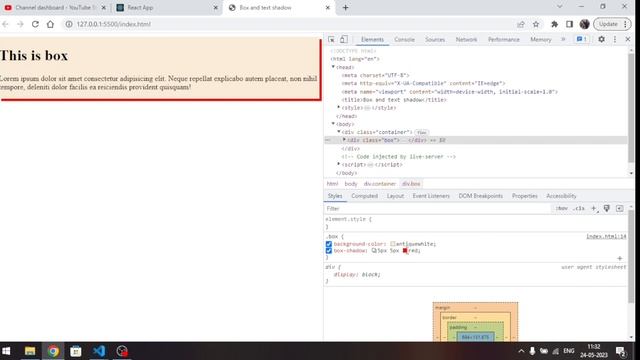Viewport: 640px width, 360px height.
Task: Expand the script element node
Action: (339, 164)
